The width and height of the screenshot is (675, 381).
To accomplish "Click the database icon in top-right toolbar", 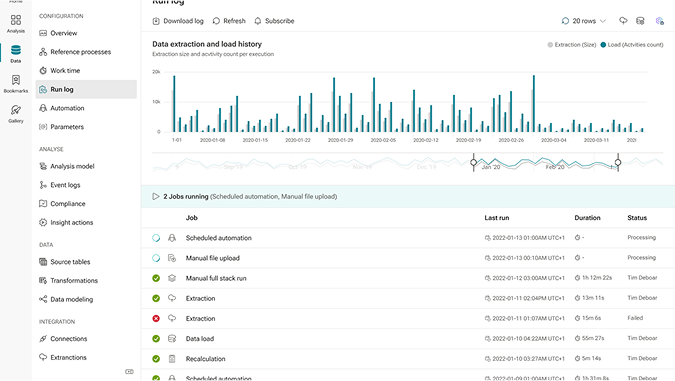I will click(x=640, y=21).
